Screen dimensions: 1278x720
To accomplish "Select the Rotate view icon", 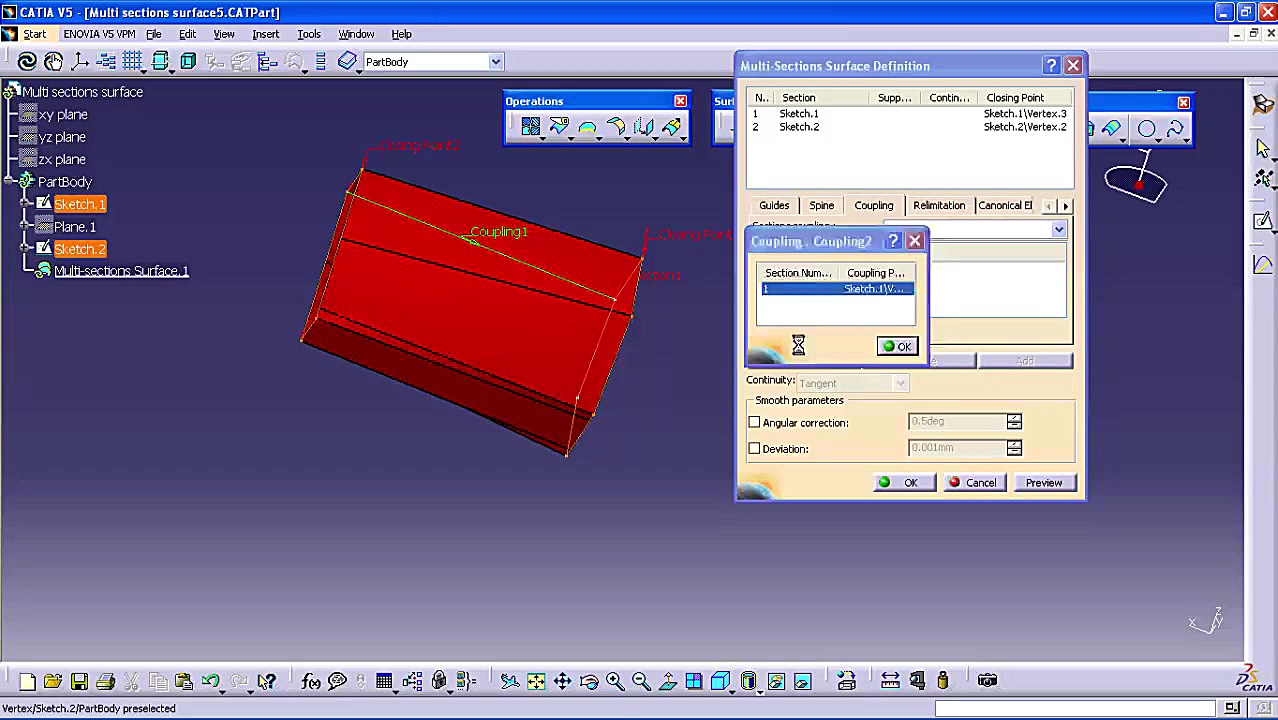I will [589, 681].
